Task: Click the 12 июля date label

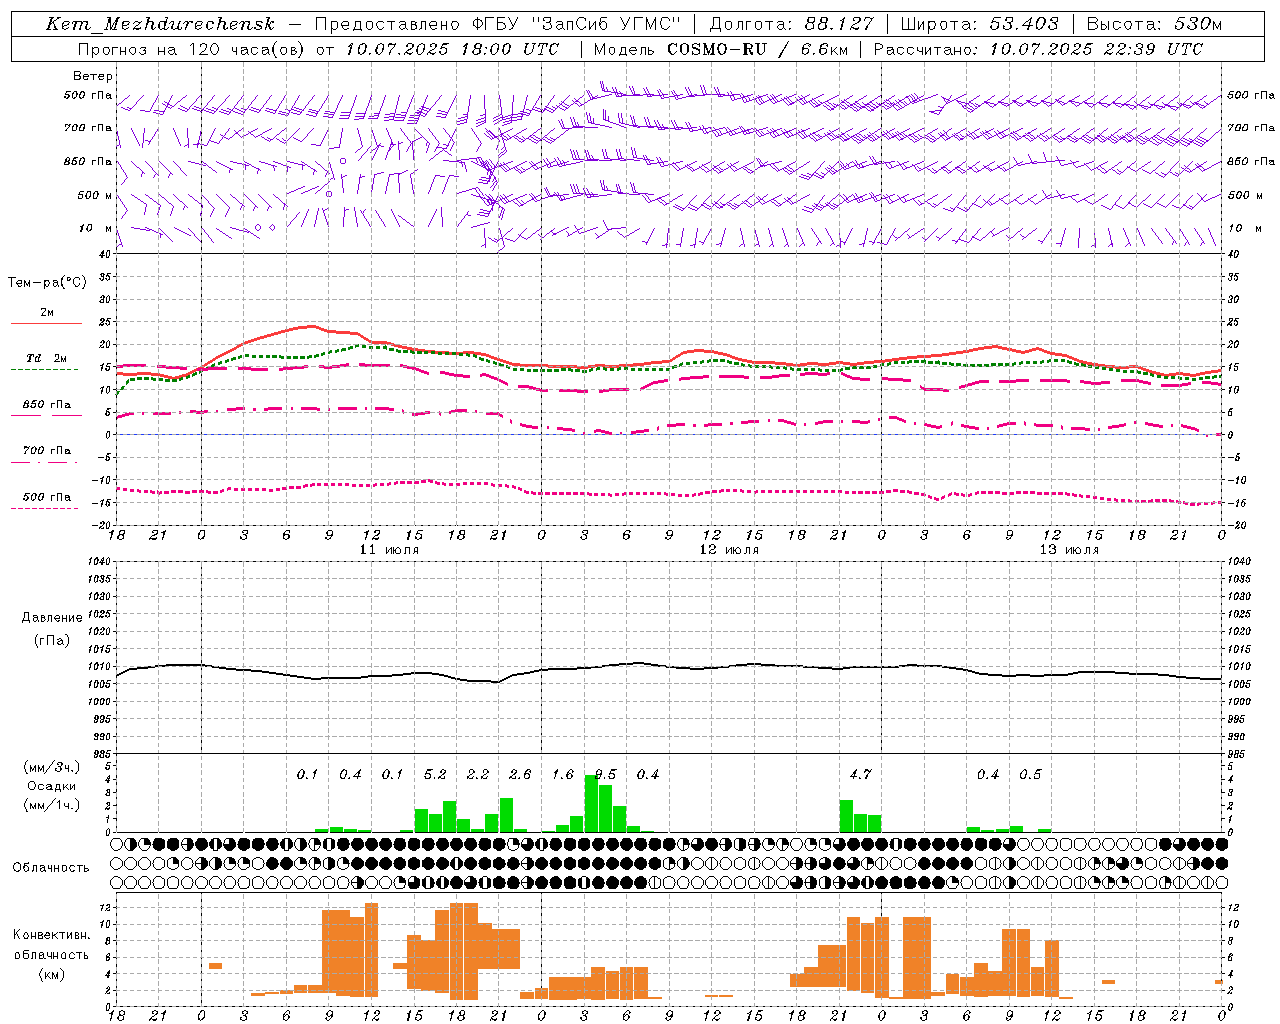Action: tap(729, 550)
